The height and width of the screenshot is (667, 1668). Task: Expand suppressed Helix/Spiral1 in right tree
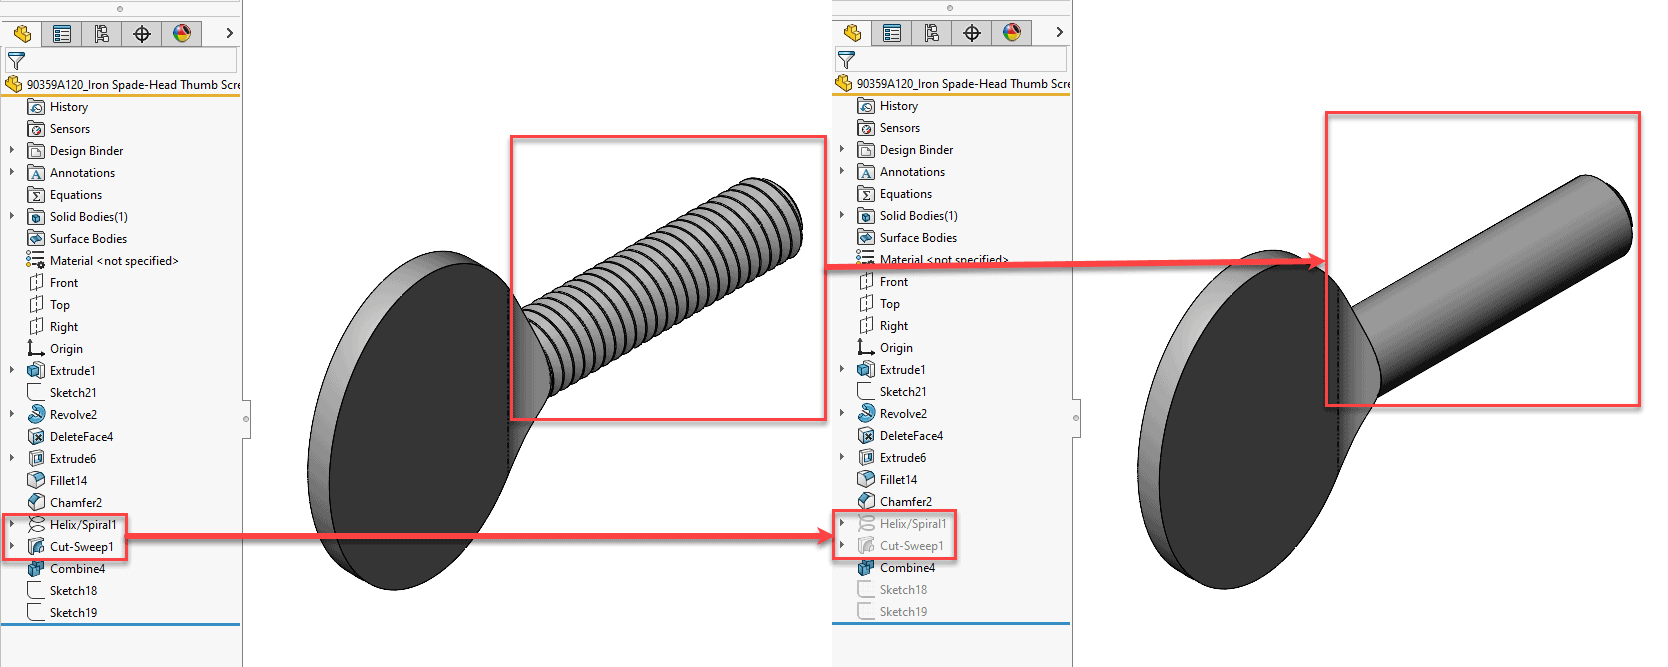842,524
